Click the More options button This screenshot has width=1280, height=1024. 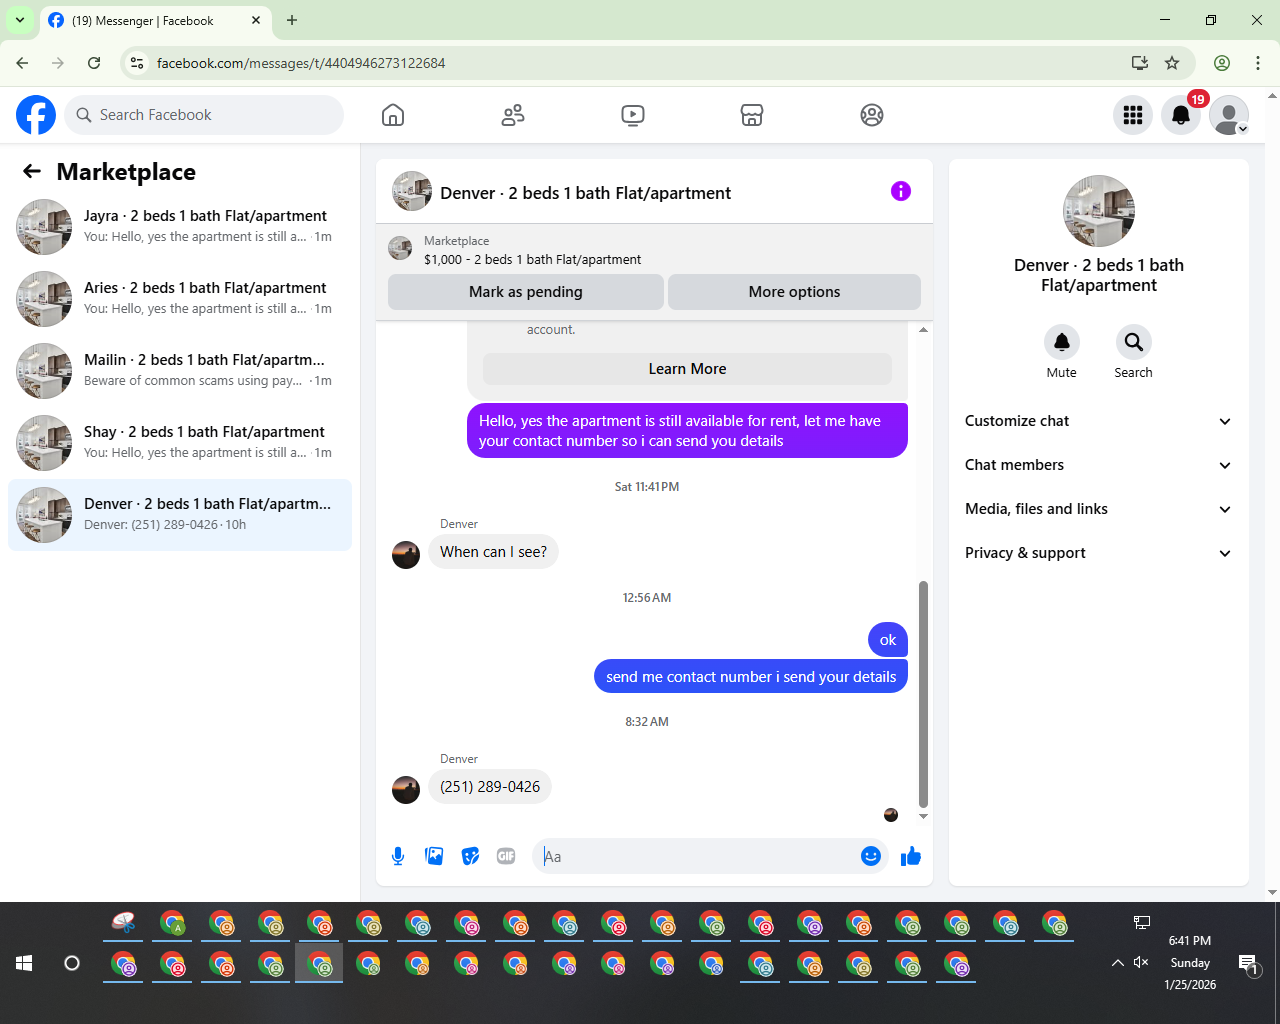(794, 292)
